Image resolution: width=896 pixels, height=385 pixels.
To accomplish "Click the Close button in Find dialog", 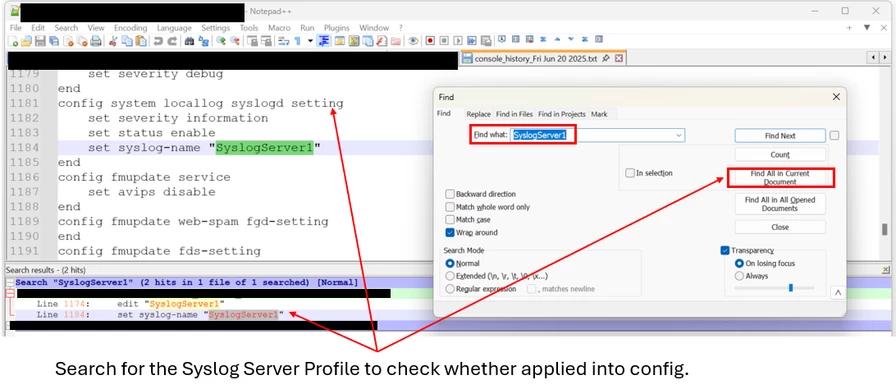I will tap(780, 227).
